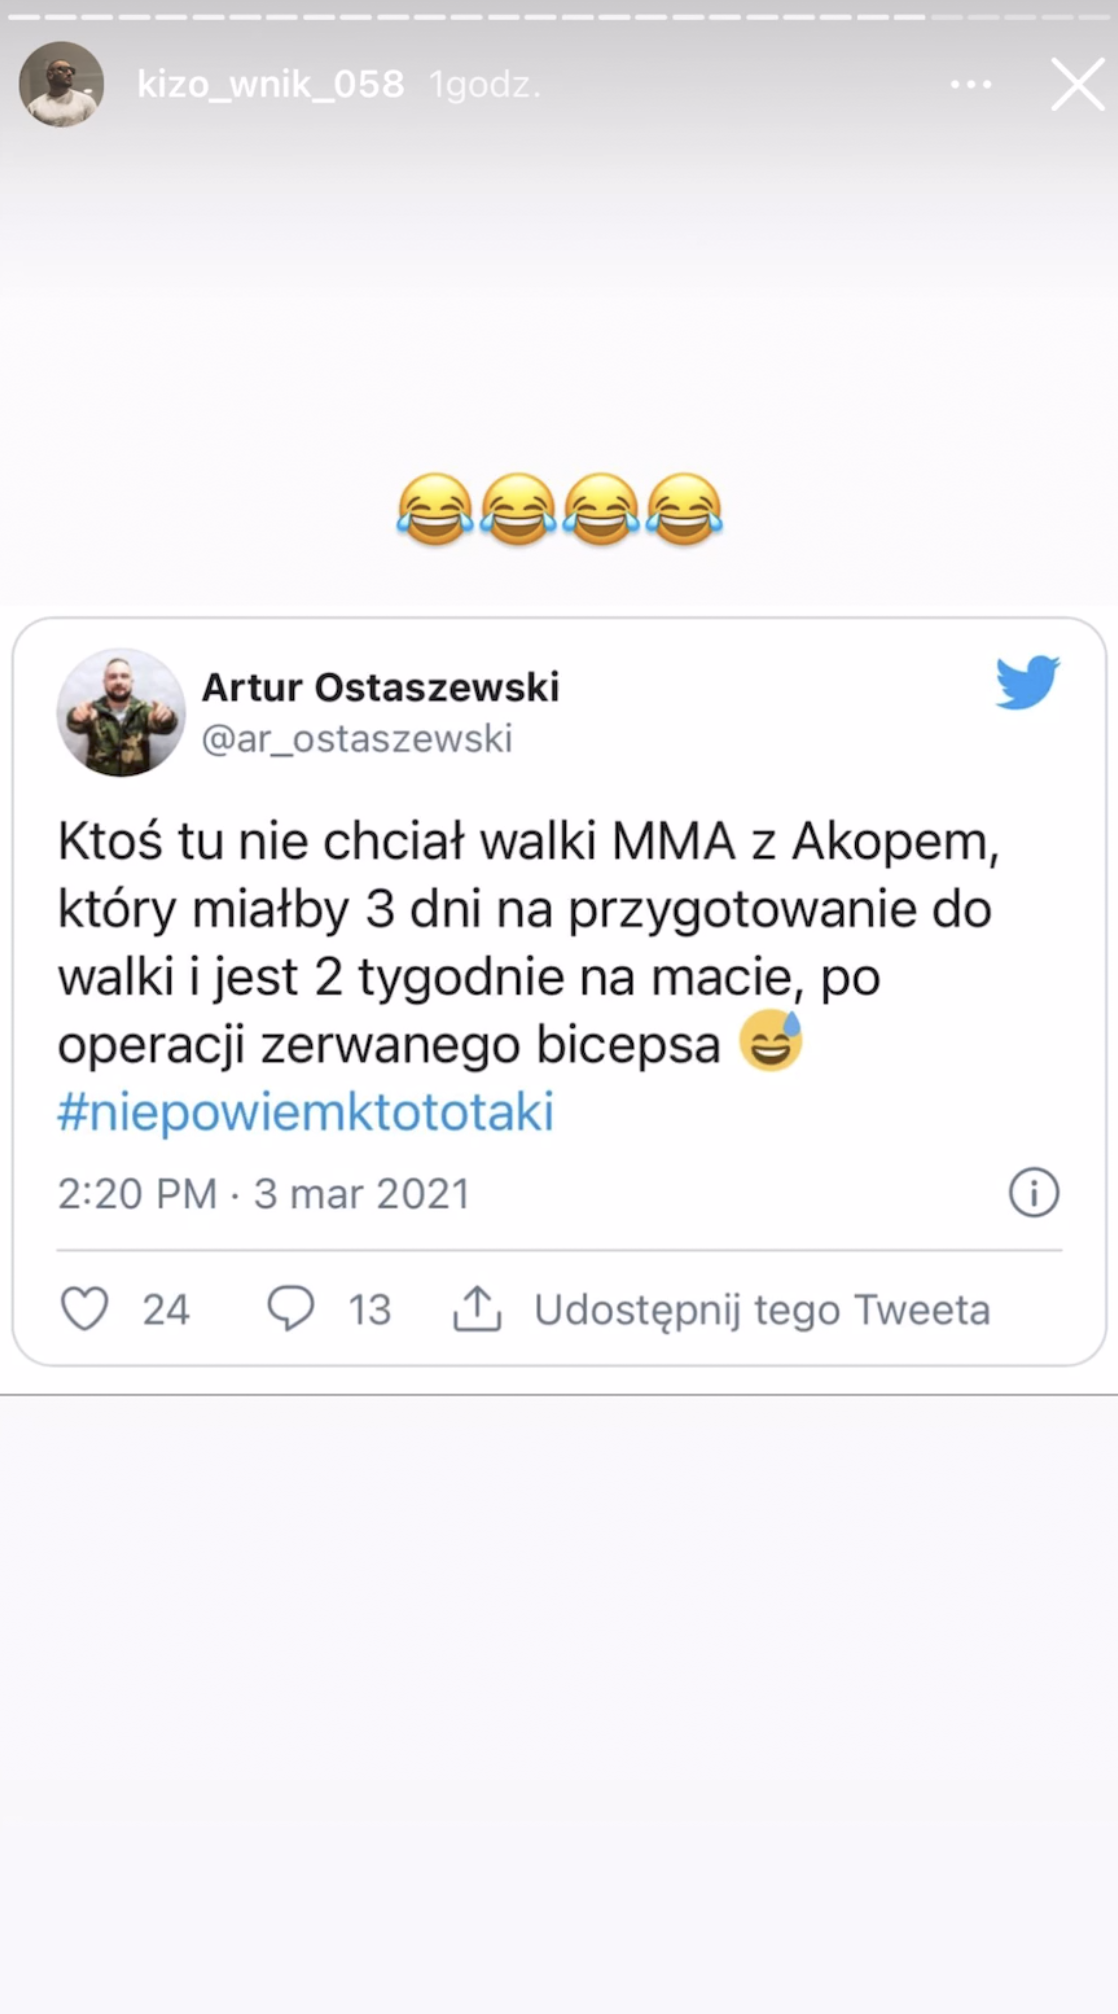Open replies via the speech bubble icon
The width and height of the screenshot is (1118, 2014).
pos(291,1308)
